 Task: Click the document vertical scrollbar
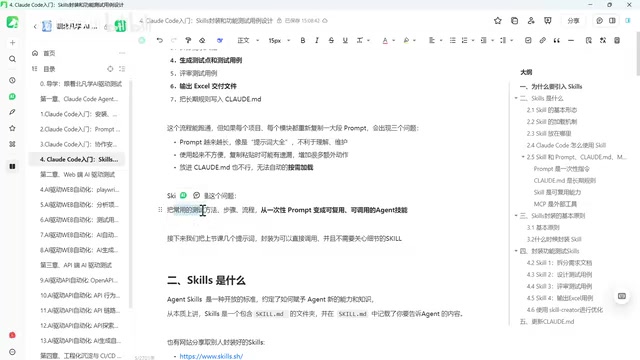click(x=638, y=55)
